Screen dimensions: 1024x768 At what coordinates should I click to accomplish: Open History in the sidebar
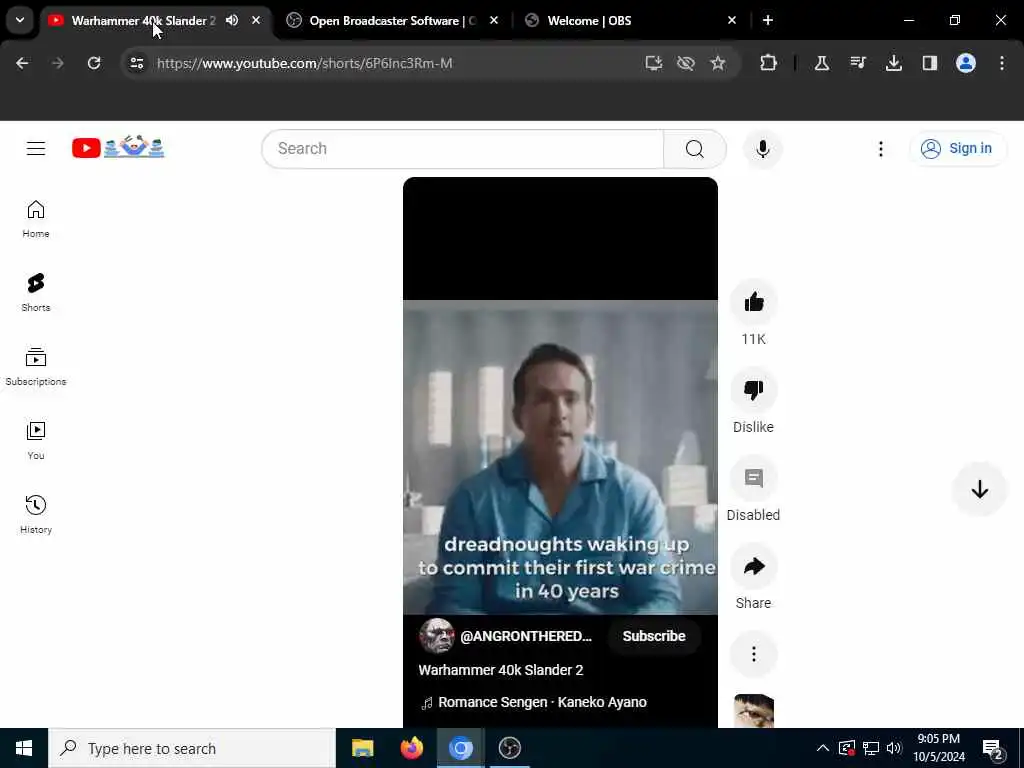coord(36,515)
